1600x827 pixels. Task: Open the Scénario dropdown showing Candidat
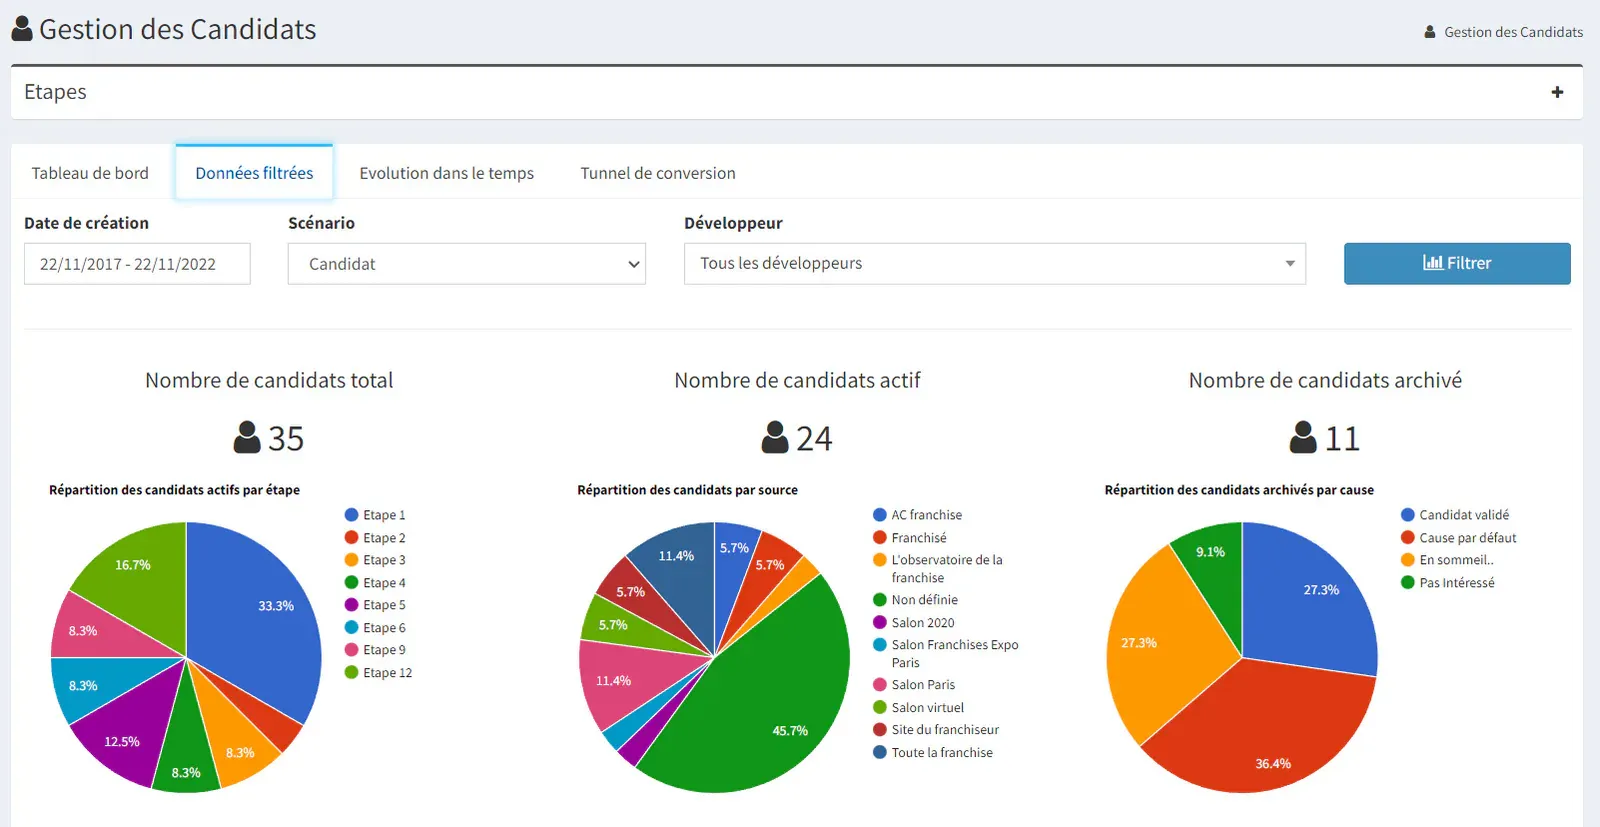[x=467, y=264]
